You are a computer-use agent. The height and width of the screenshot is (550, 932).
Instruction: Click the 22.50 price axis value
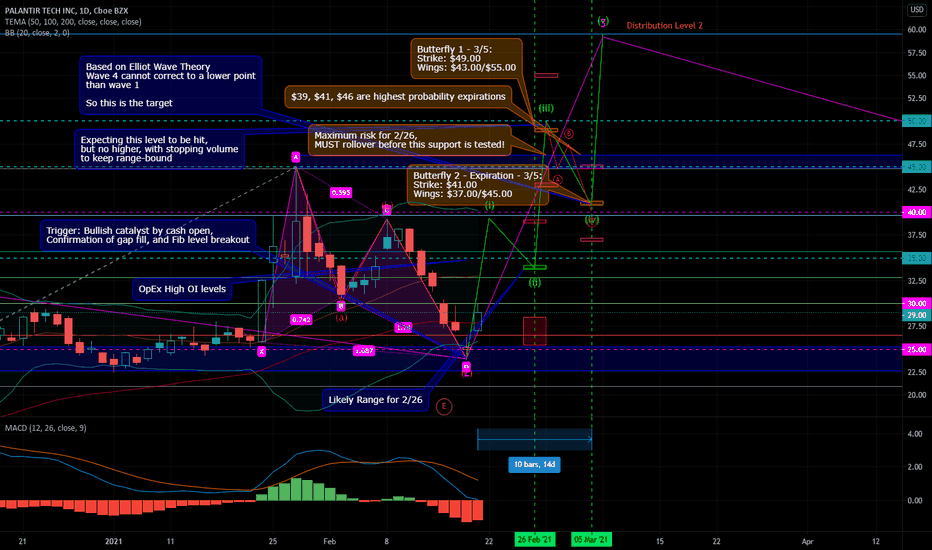pos(917,372)
